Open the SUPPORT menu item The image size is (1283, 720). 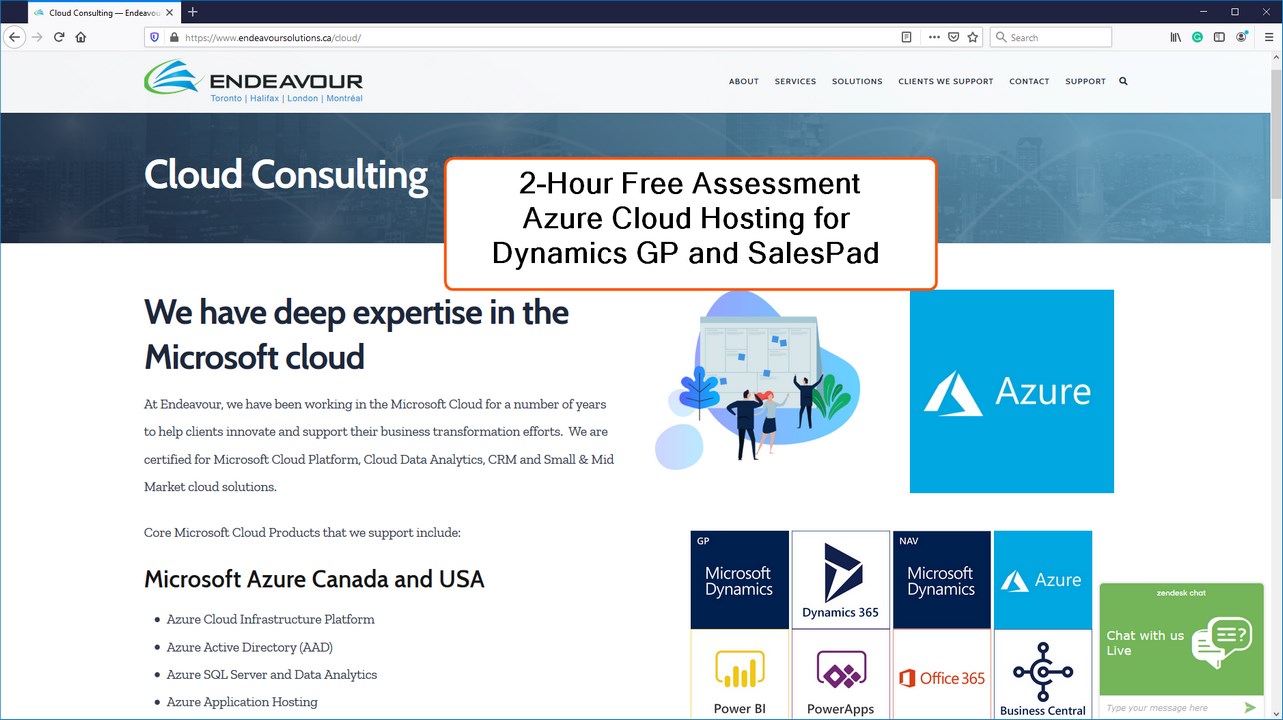click(x=1085, y=81)
